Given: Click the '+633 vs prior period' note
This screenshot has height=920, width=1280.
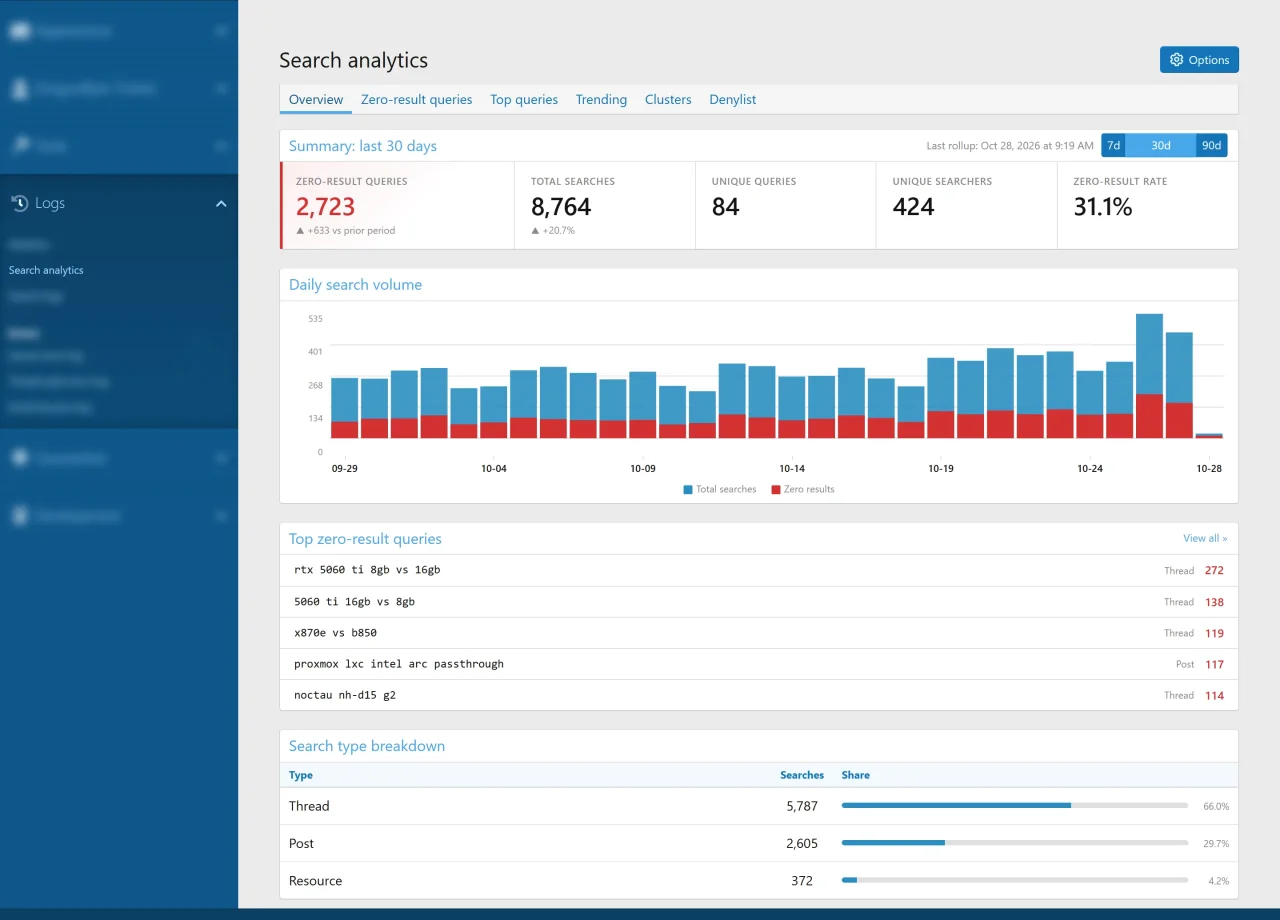Looking at the screenshot, I should coord(346,231).
